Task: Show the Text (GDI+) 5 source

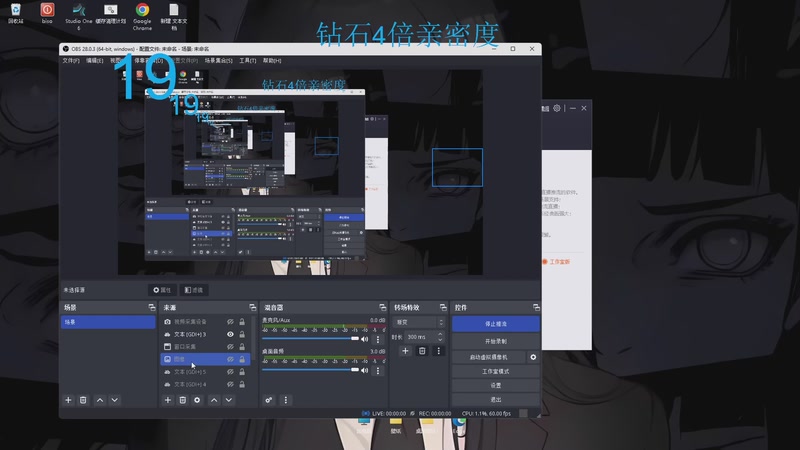Action: (230, 372)
